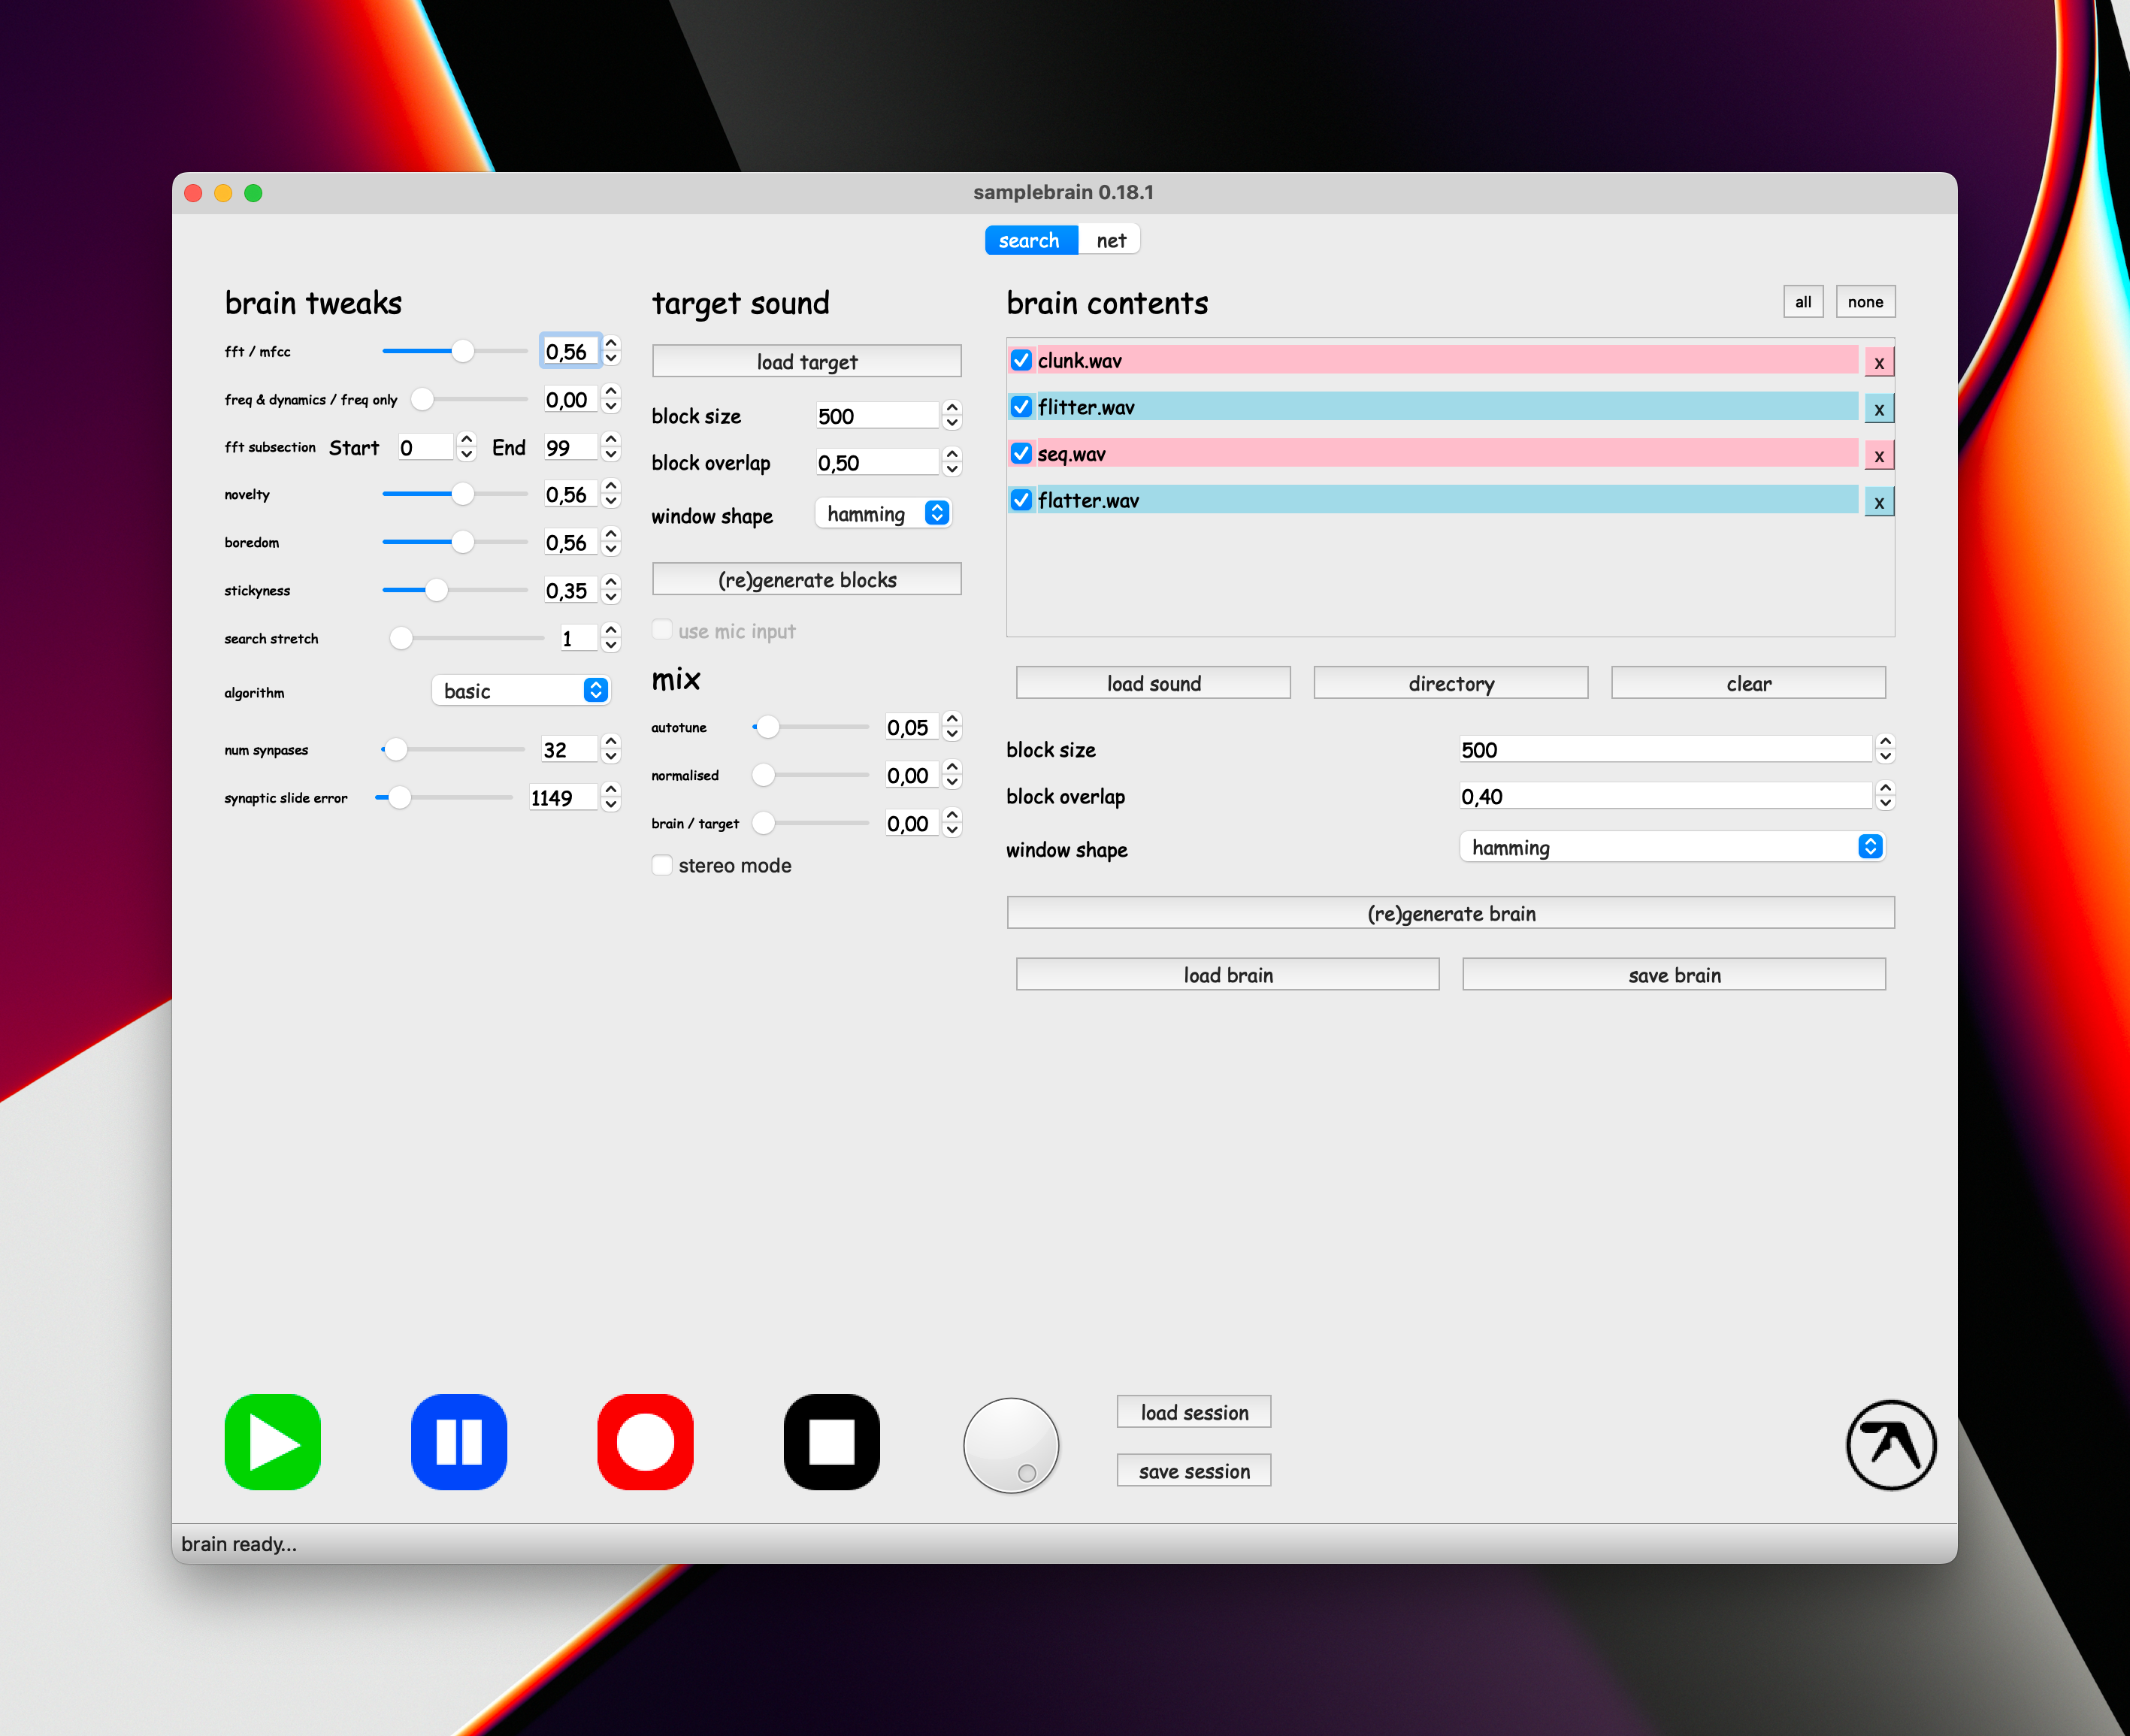Viewport: 2130px width, 1736px height.
Task: Click the brain contents block size field
Action: pyautogui.click(x=1664, y=750)
